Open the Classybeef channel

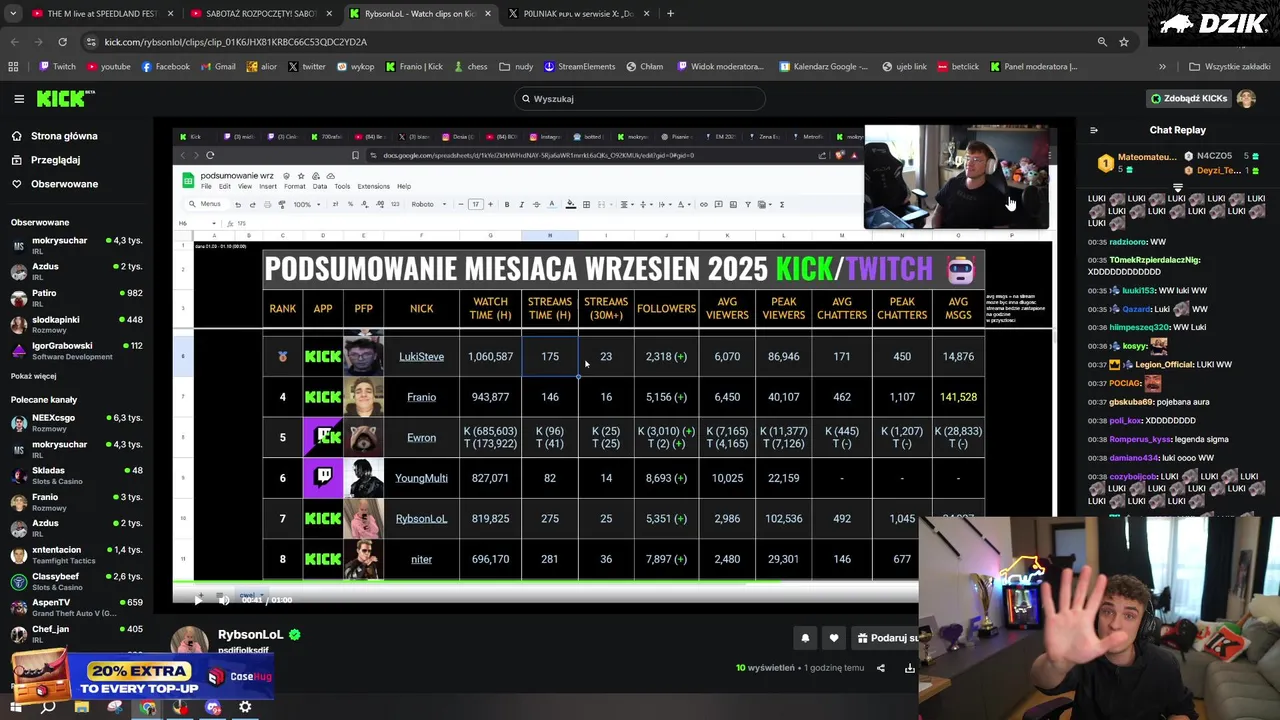click(77, 581)
